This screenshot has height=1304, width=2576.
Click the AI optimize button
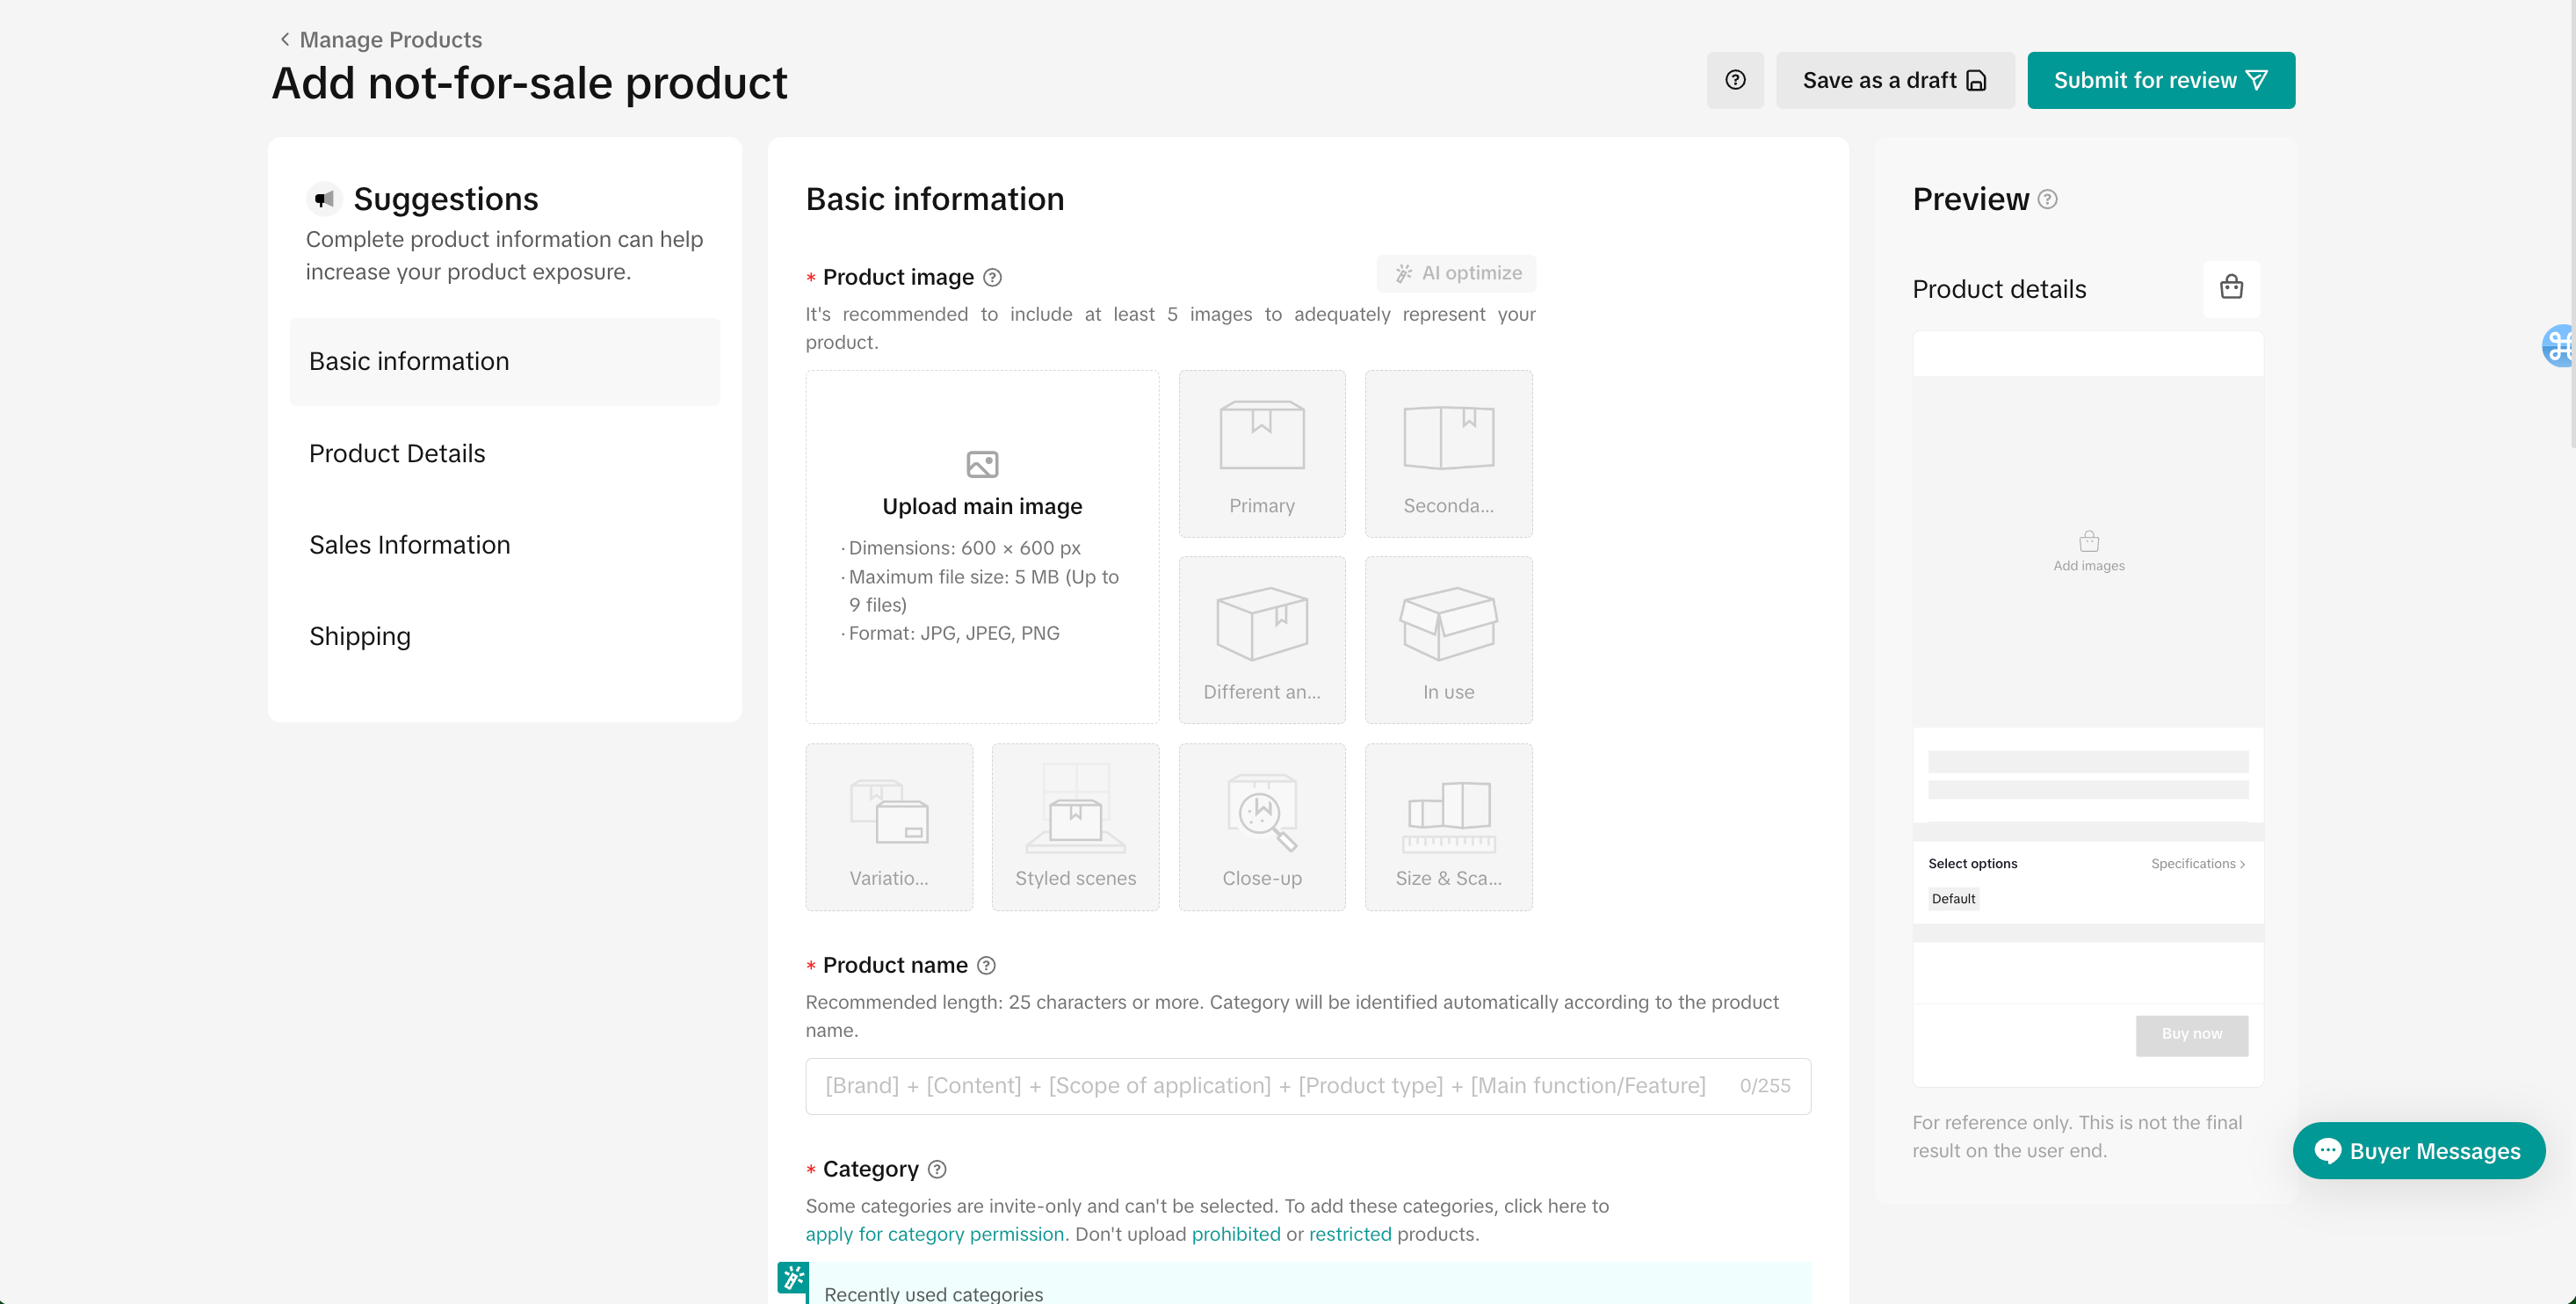[x=1457, y=273]
